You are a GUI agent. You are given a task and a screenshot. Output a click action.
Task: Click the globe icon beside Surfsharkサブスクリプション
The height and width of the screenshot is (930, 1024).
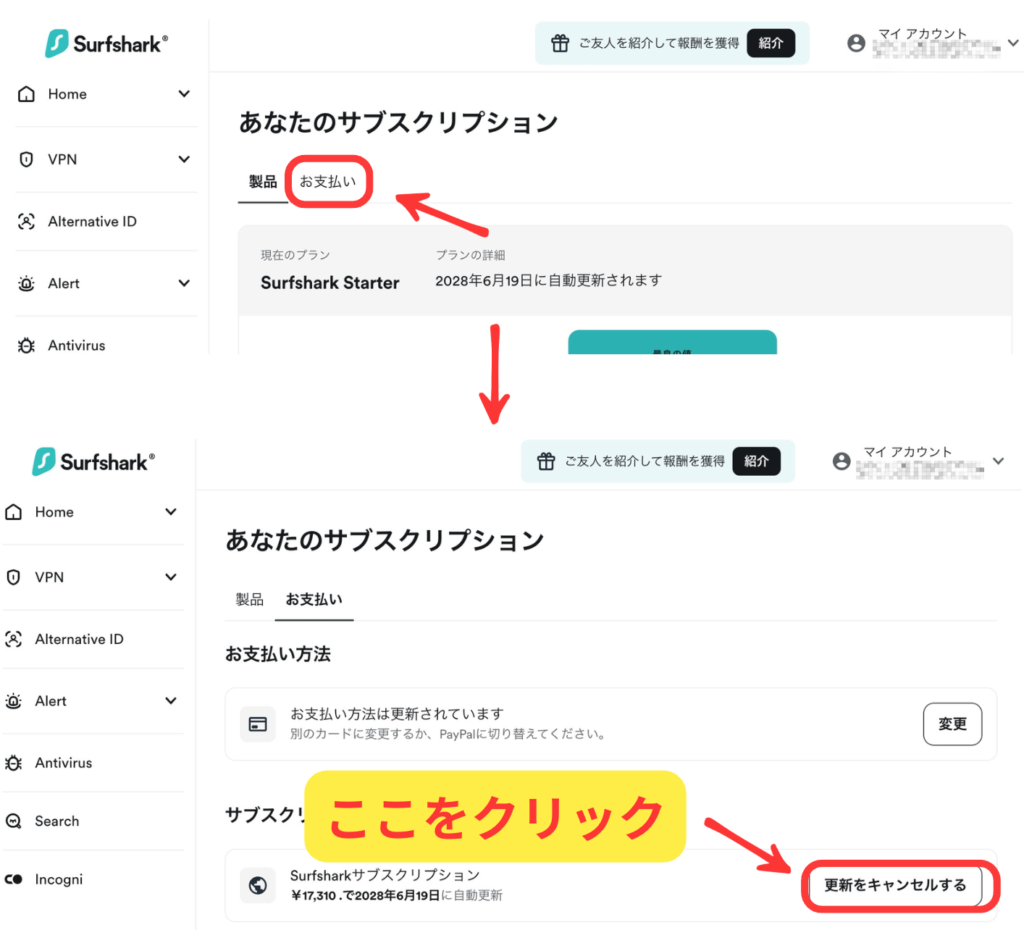(x=257, y=885)
